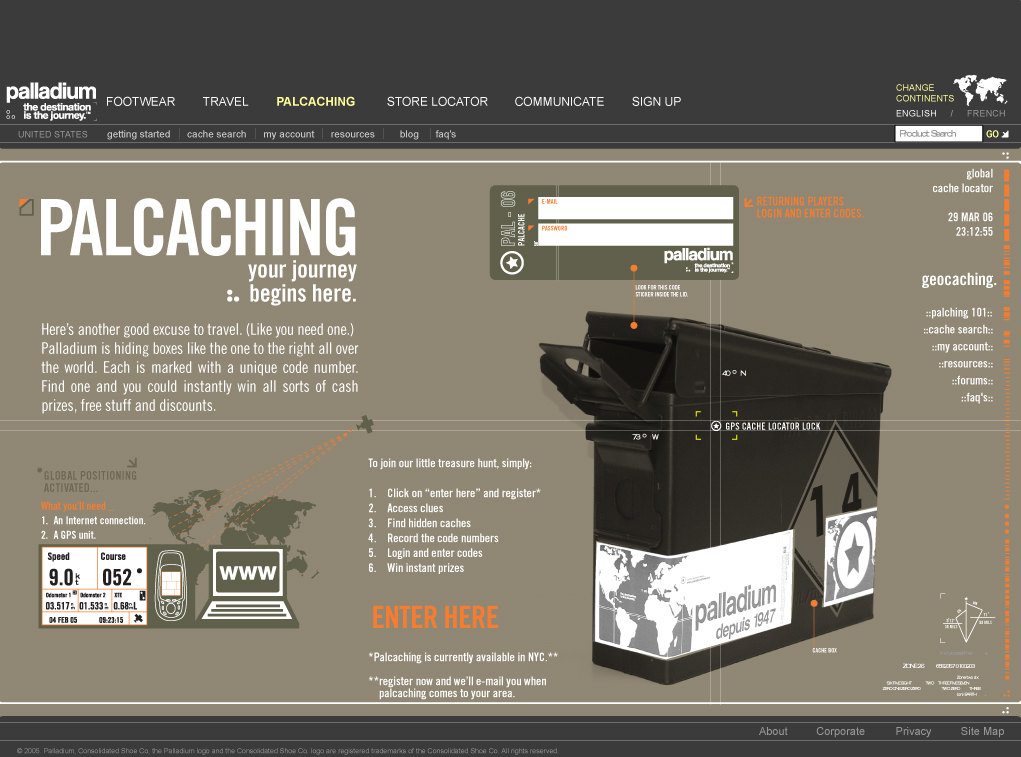Image resolution: width=1021 pixels, height=757 pixels.
Task: Click the 'Access clues' step
Action: click(x=415, y=508)
